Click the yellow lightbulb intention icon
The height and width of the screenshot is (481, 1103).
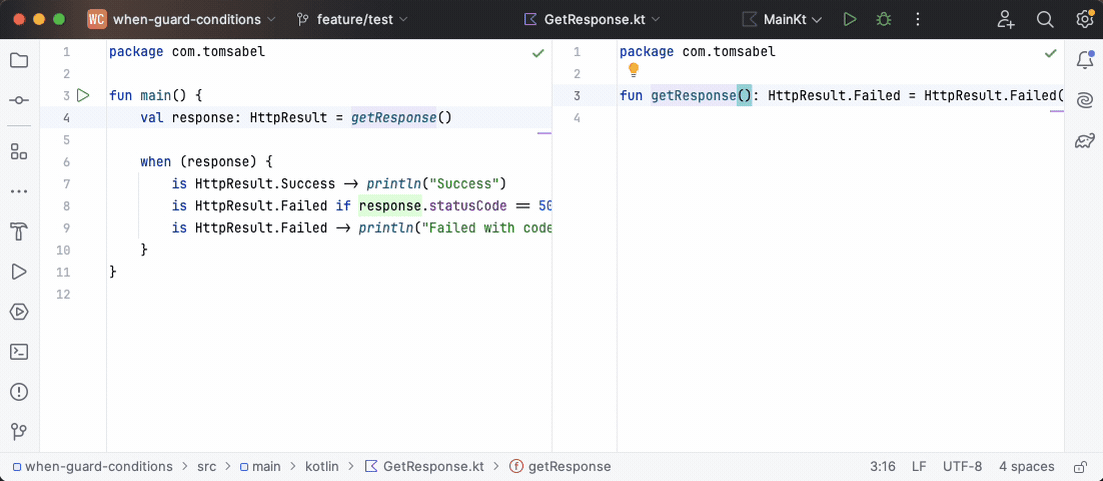coord(633,70)
